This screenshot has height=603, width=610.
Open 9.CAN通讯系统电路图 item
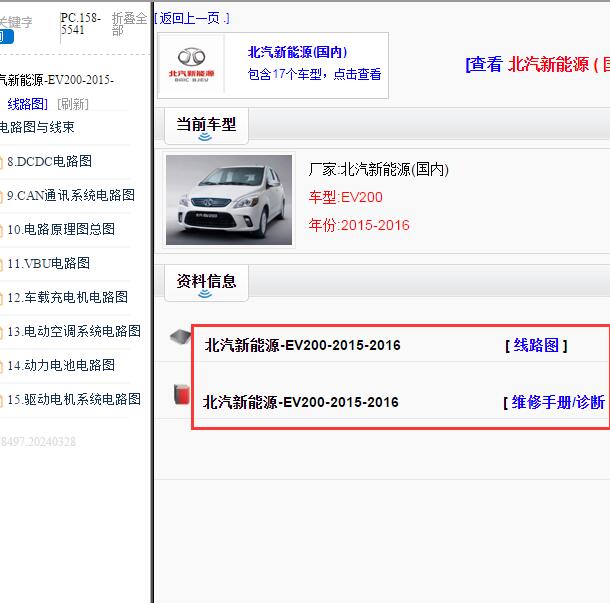pos(71,195)
